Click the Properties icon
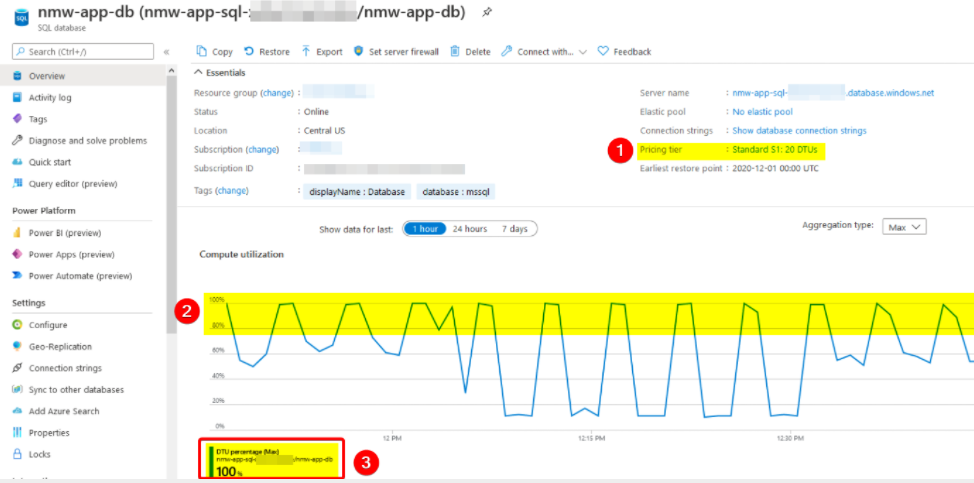 17,433
